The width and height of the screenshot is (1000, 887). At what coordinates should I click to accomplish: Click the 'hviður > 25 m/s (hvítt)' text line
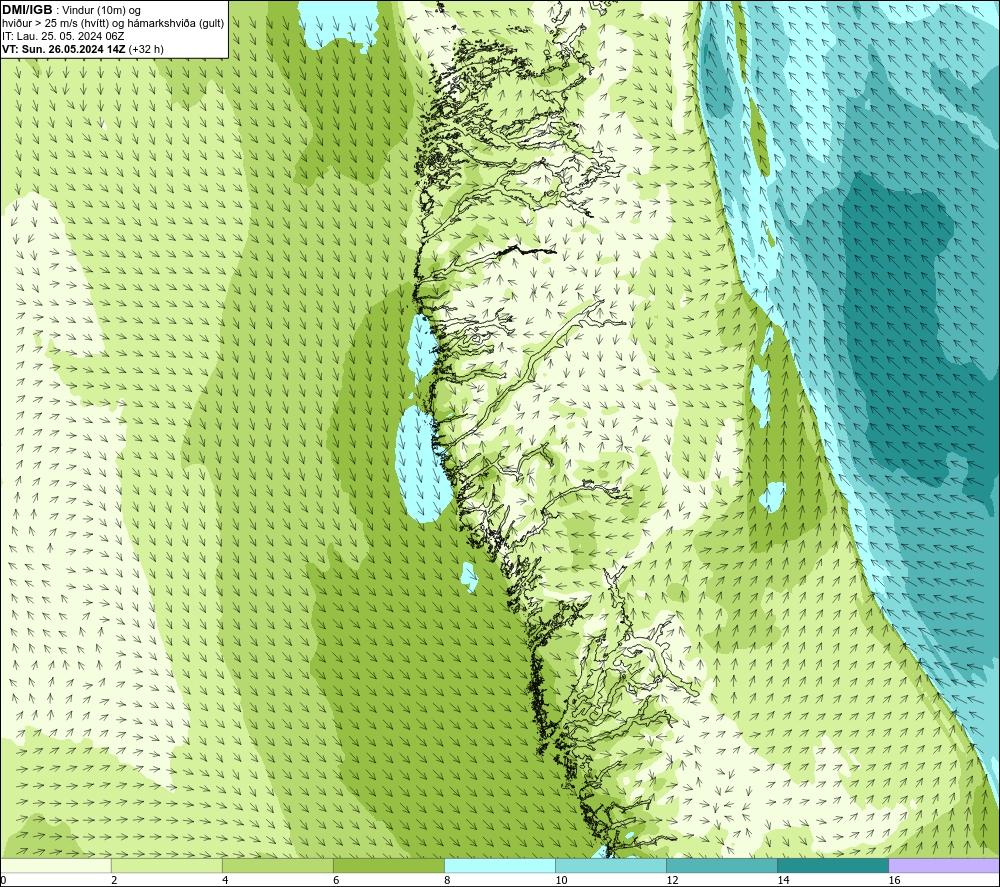(x=113, y=24)
